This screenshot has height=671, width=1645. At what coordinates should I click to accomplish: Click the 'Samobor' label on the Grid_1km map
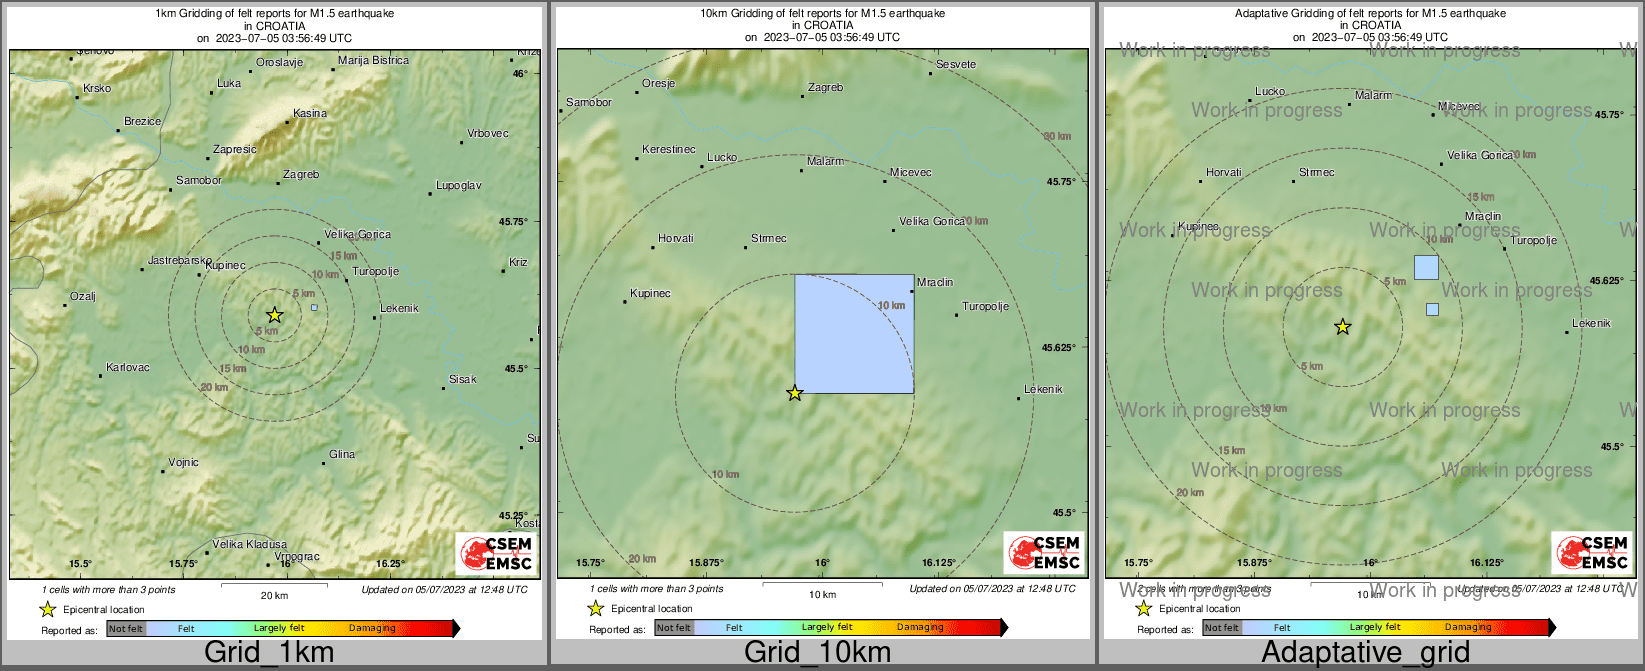[199, 181]
